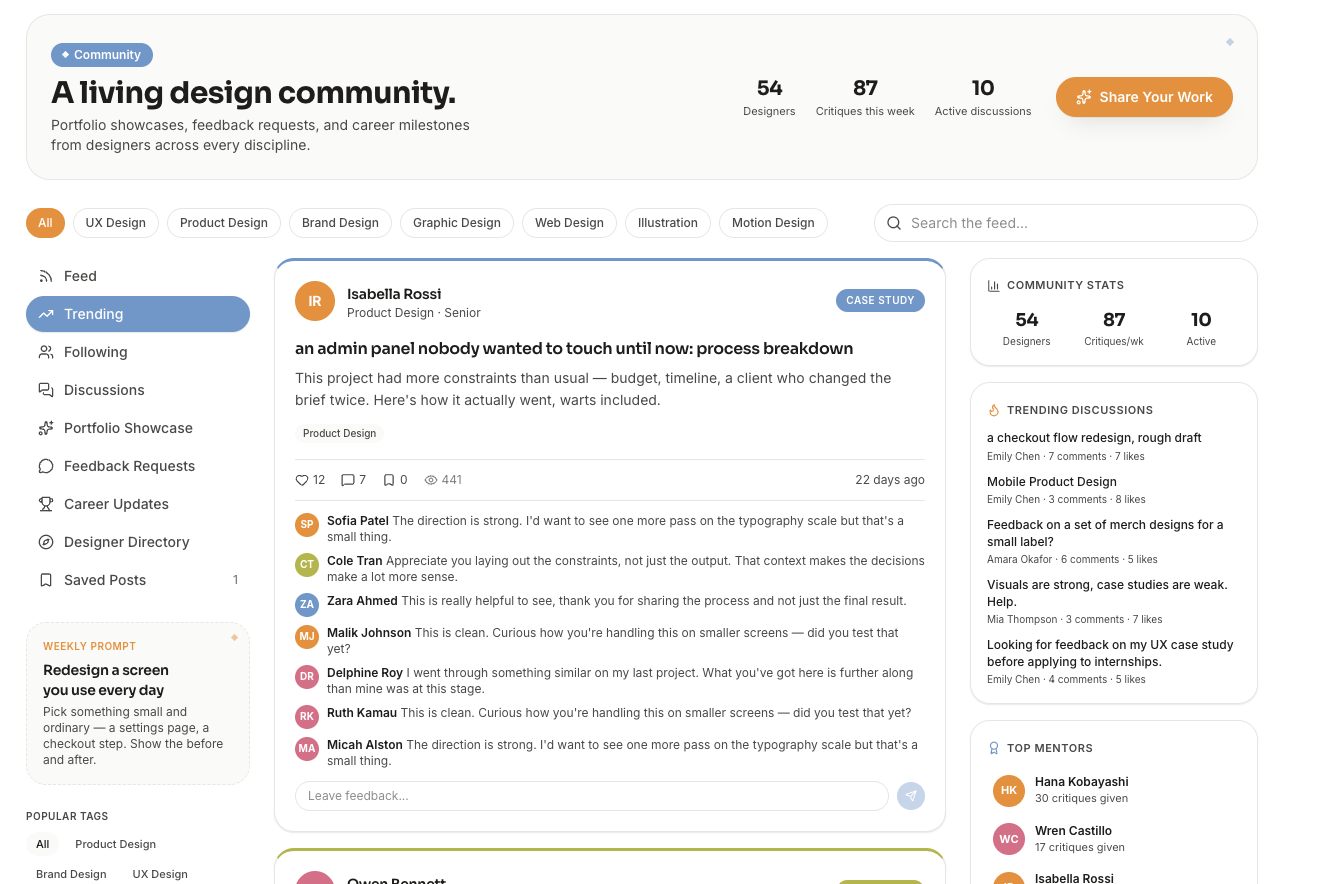Filter feed by Brand Design chip

click(x=340, y=223)
